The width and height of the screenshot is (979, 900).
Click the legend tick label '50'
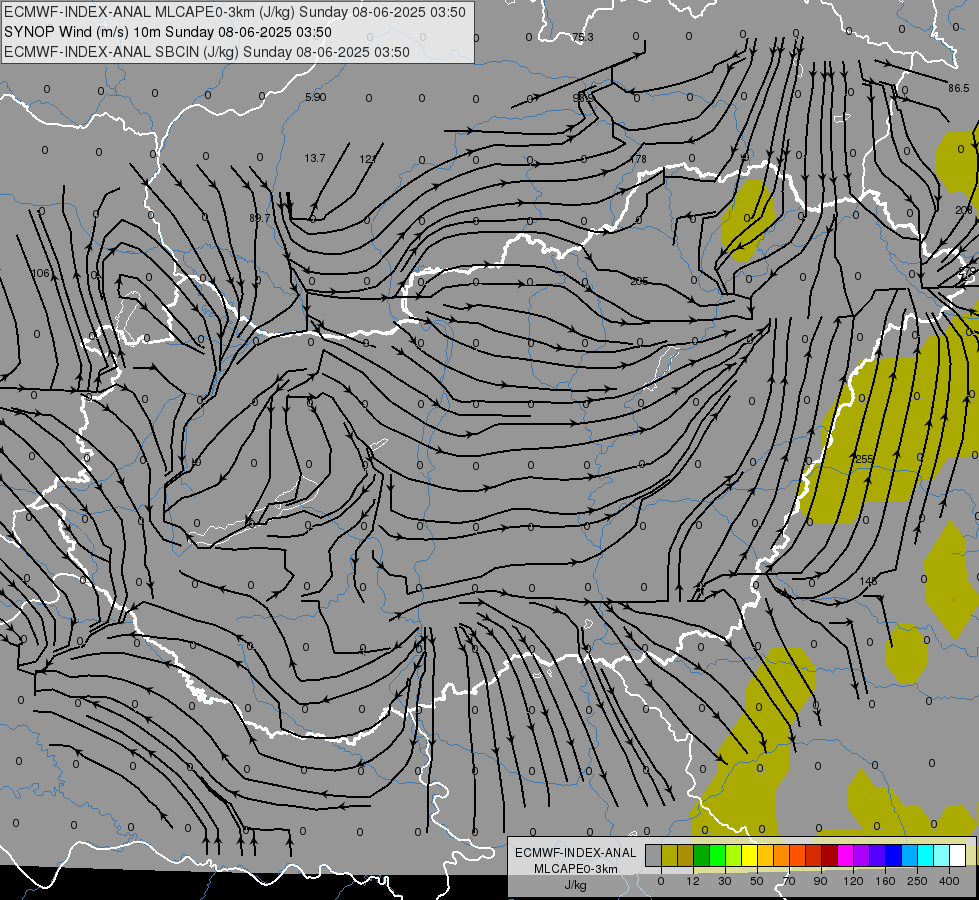tap(757, 881)
